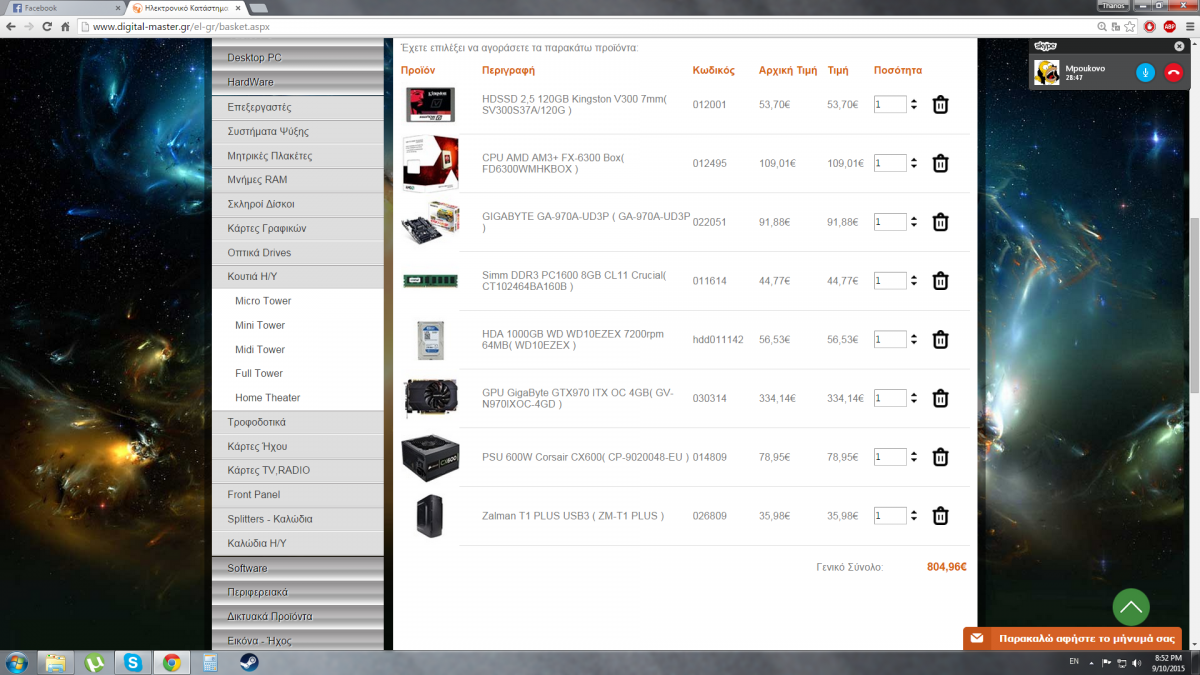Change quantity stepper for Crucial DDR3 RAM
The image size is (1200, 675).
tap(914, 281)
